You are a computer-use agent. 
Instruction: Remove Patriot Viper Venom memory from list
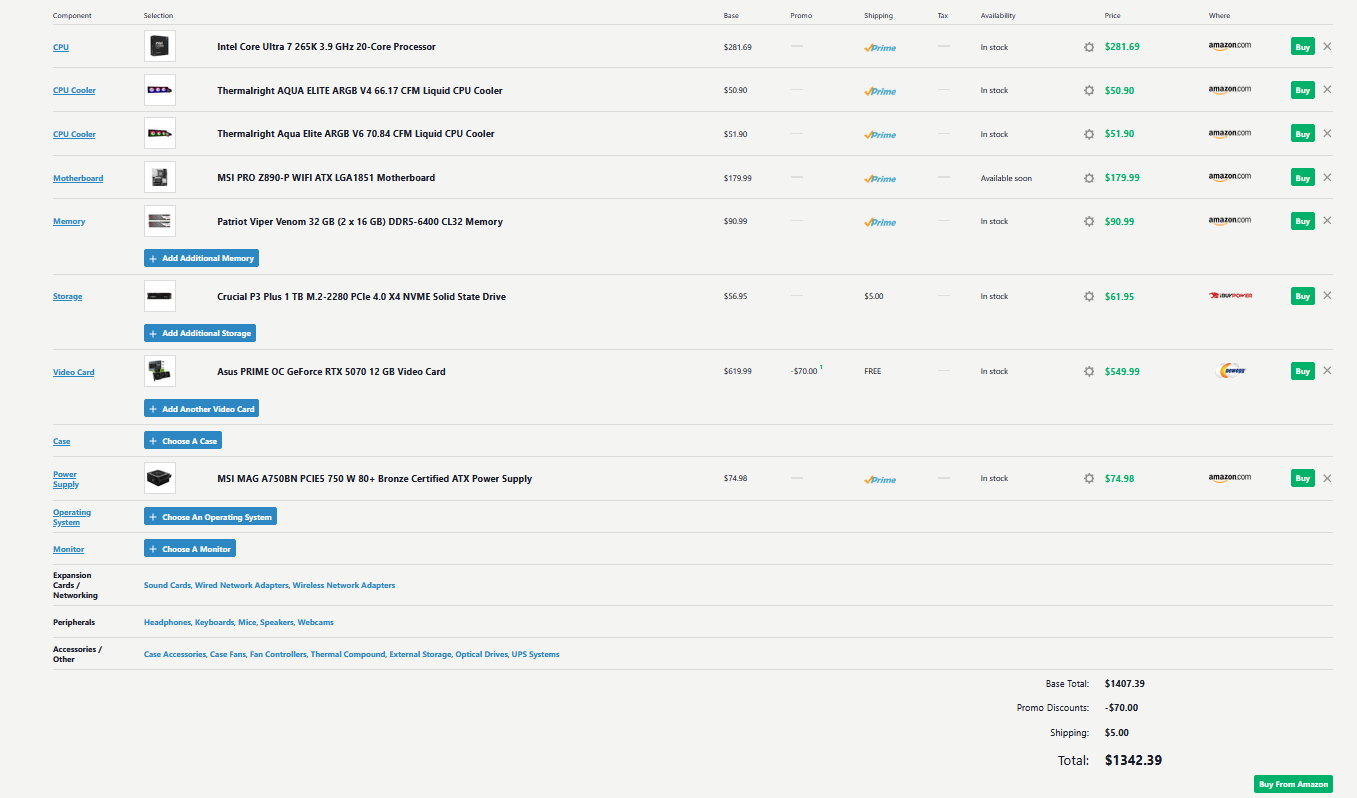coord(1327,220)
